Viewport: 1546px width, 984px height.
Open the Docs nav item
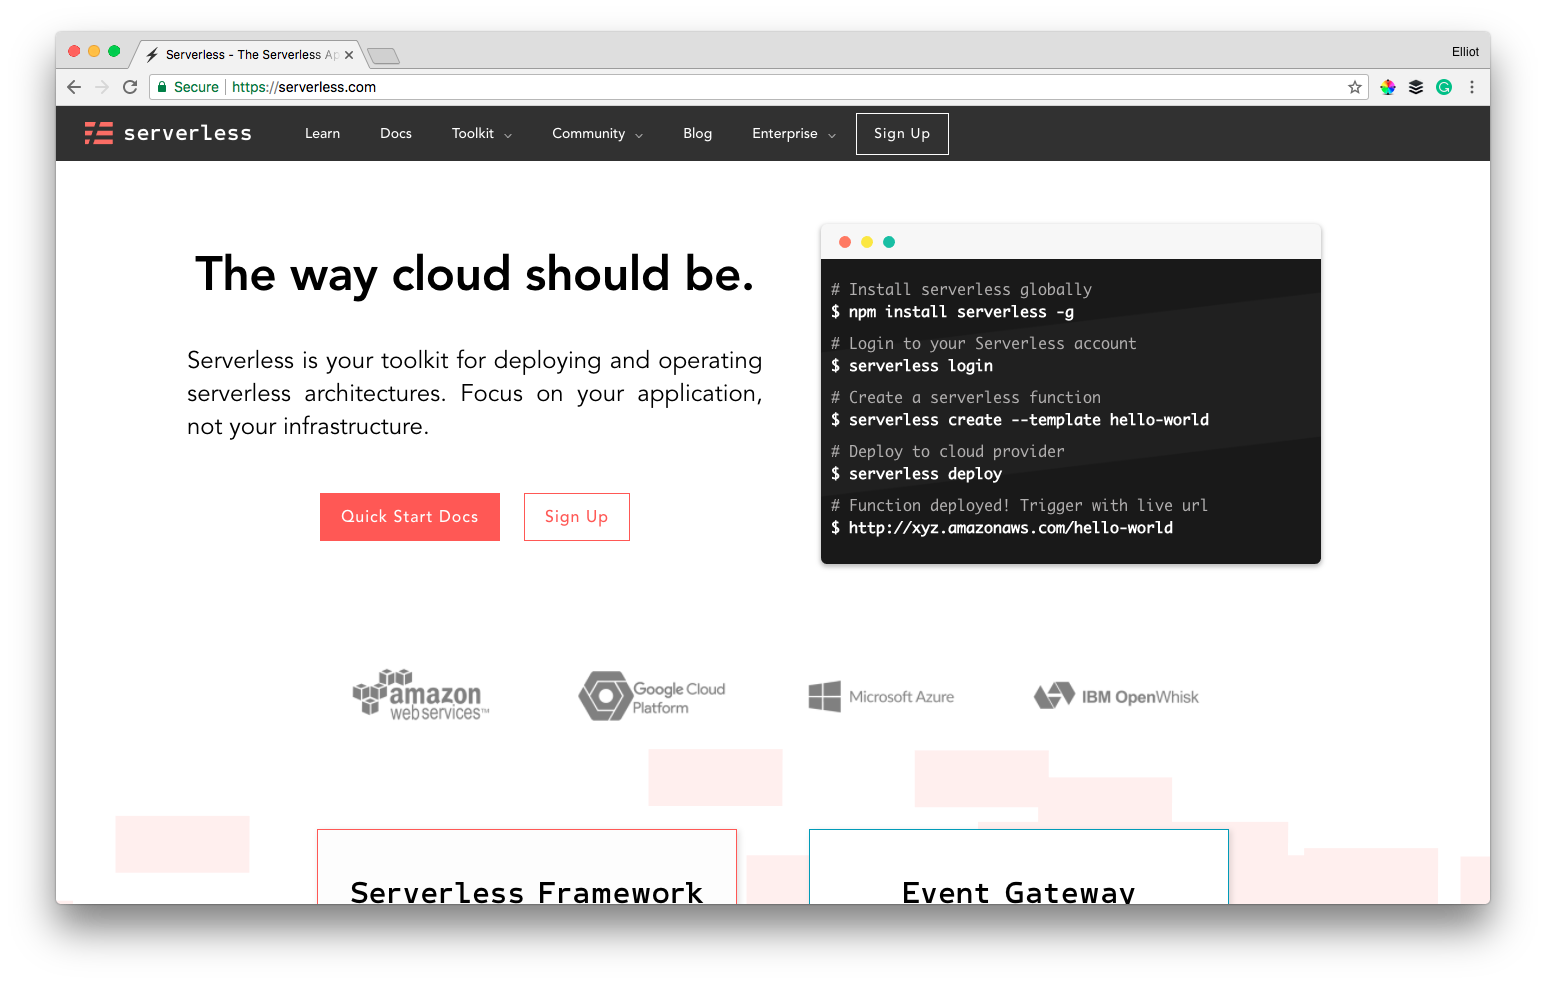[x=396, y=134]
